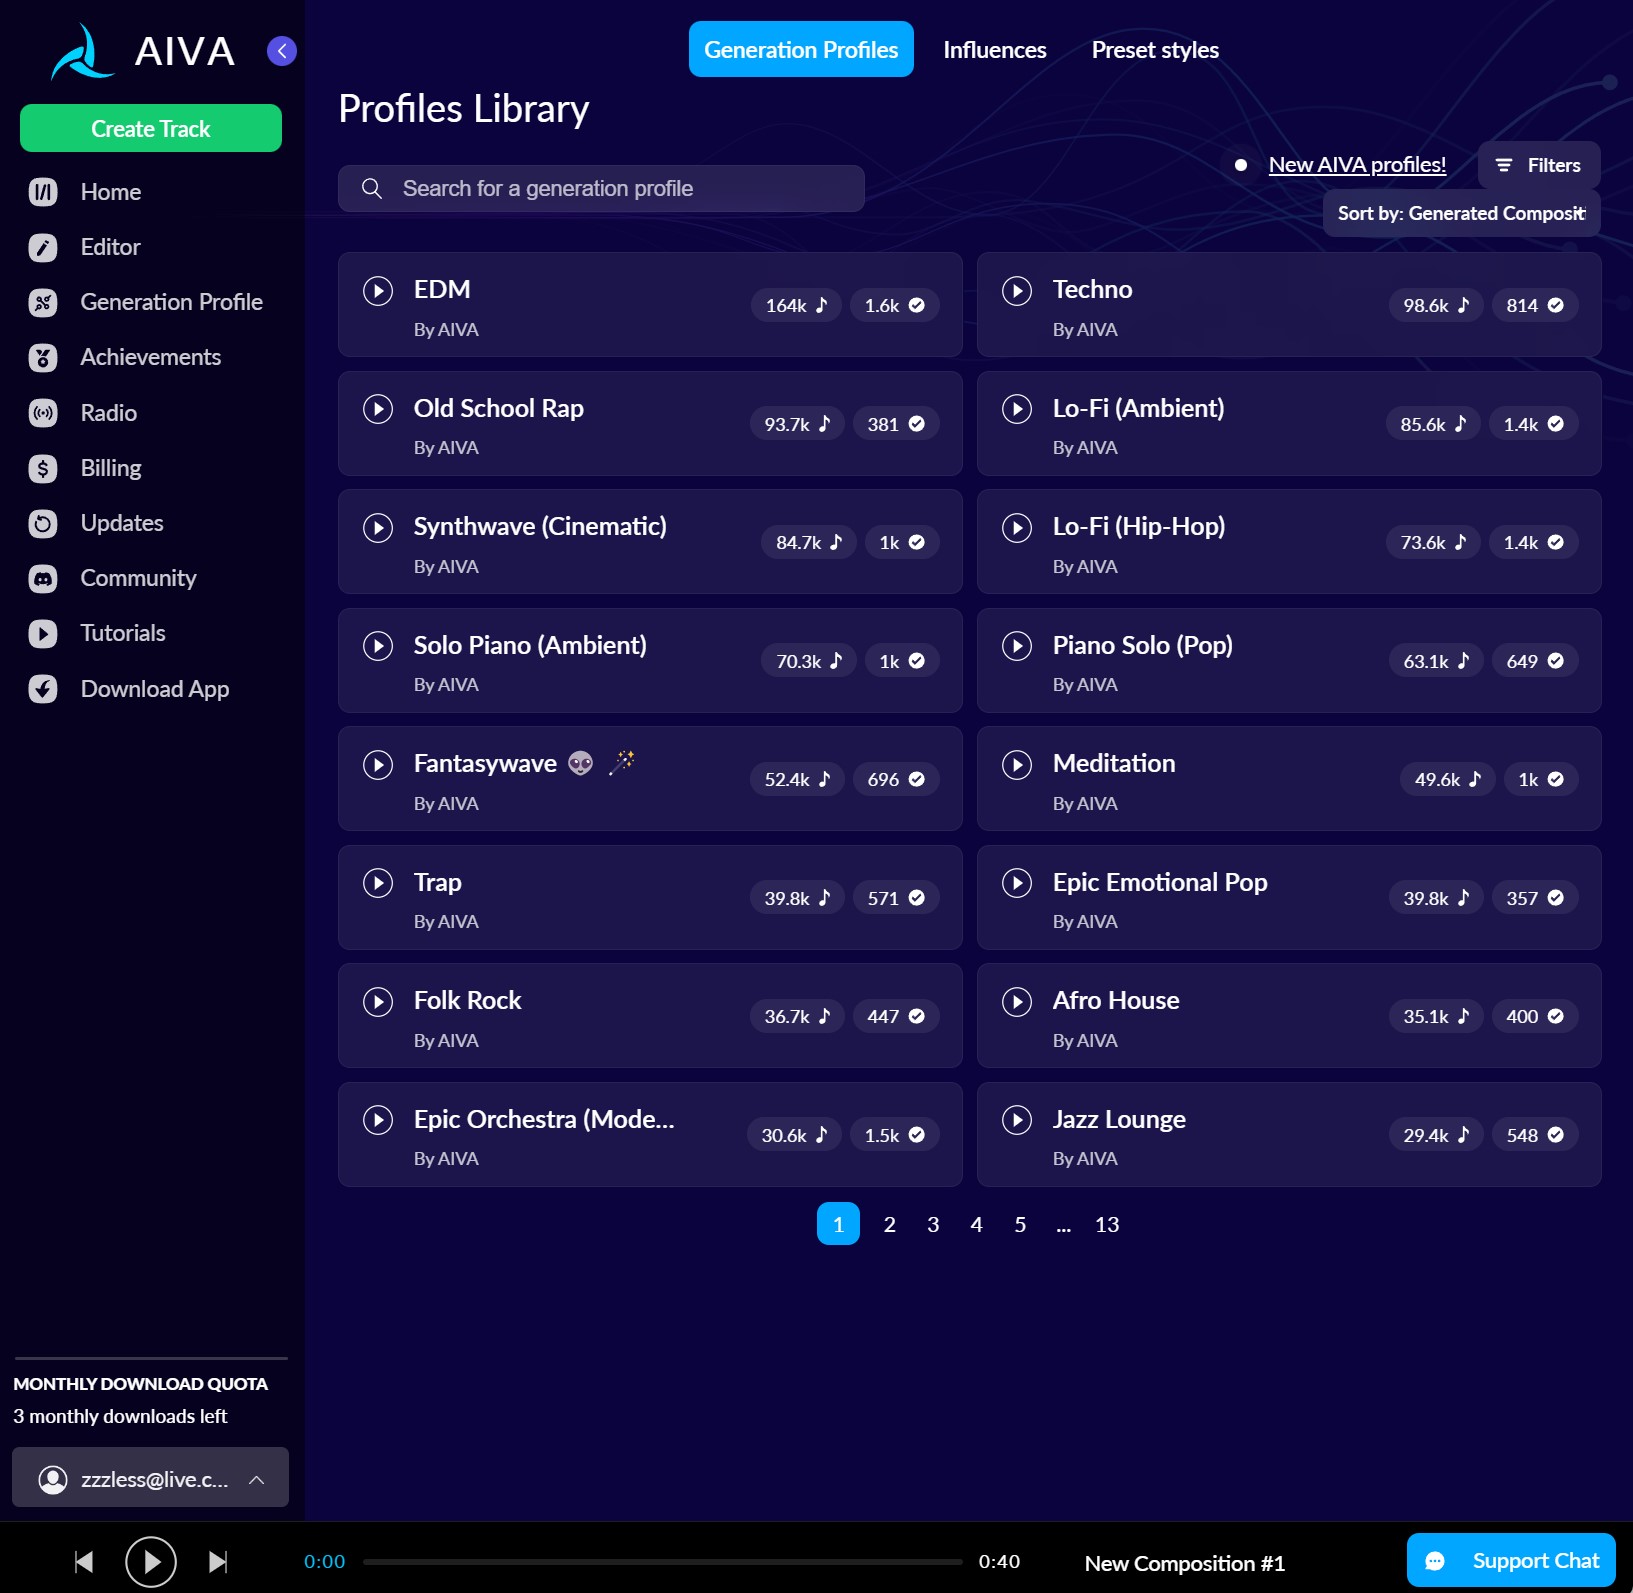Open the Billing page
This screenshot has height=1593, width=1633.
point(86,468)
